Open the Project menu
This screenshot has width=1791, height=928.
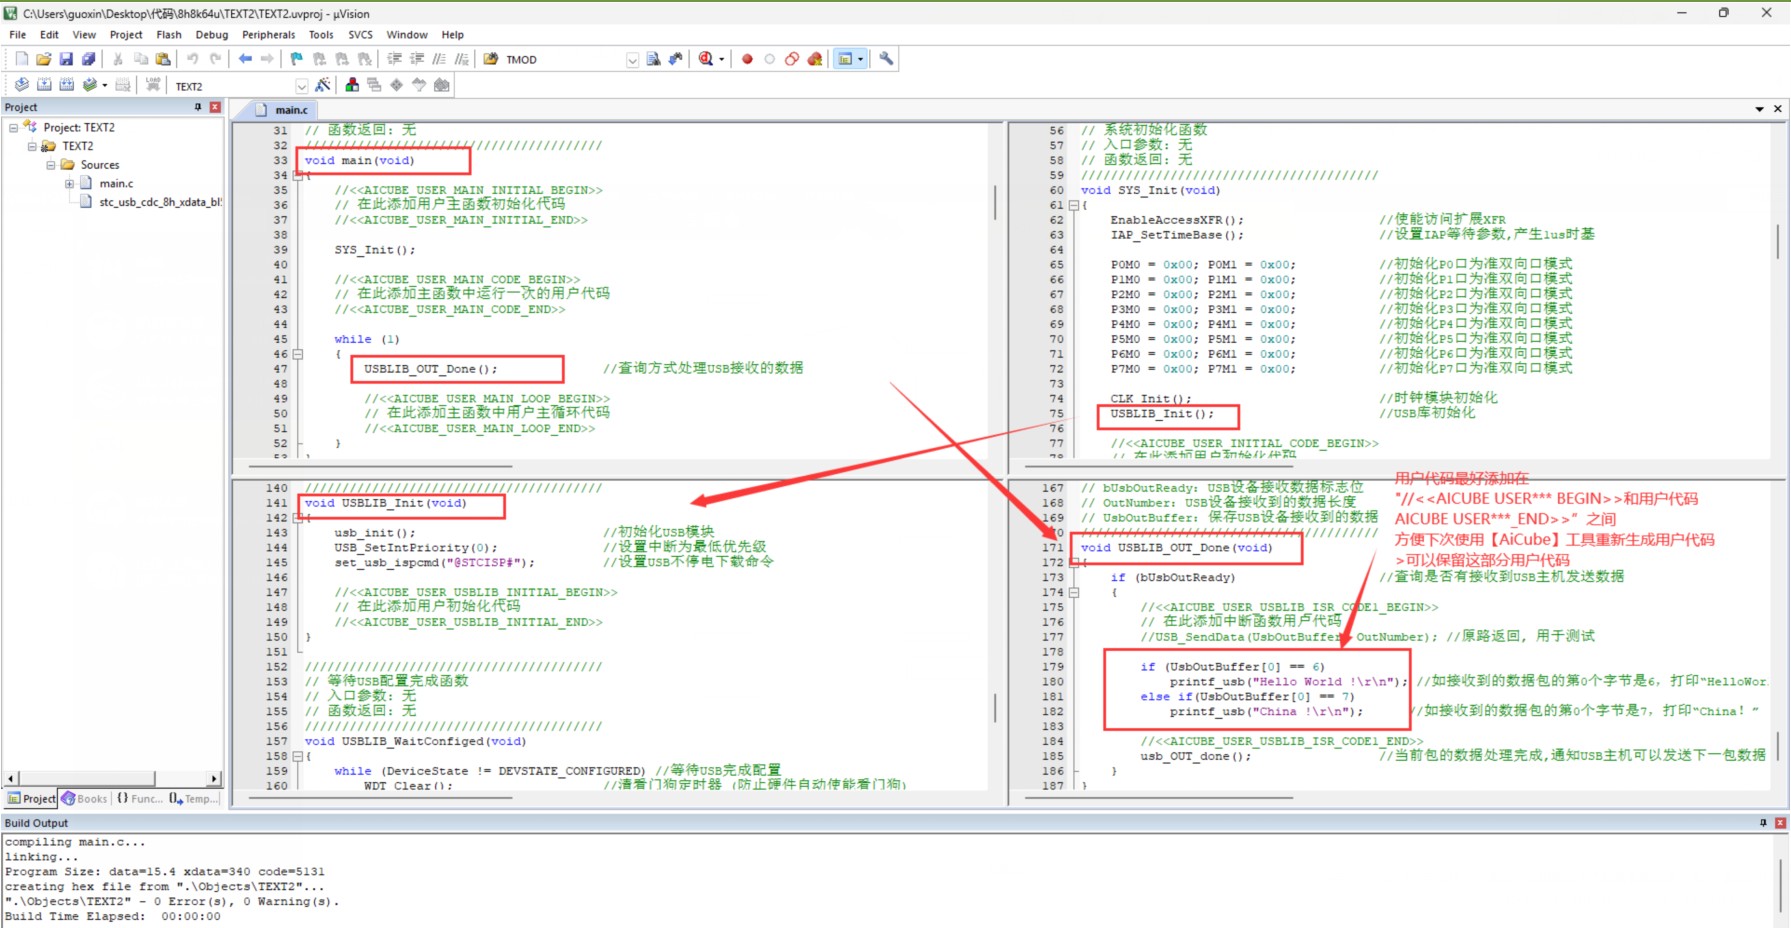tap(126, 34)
